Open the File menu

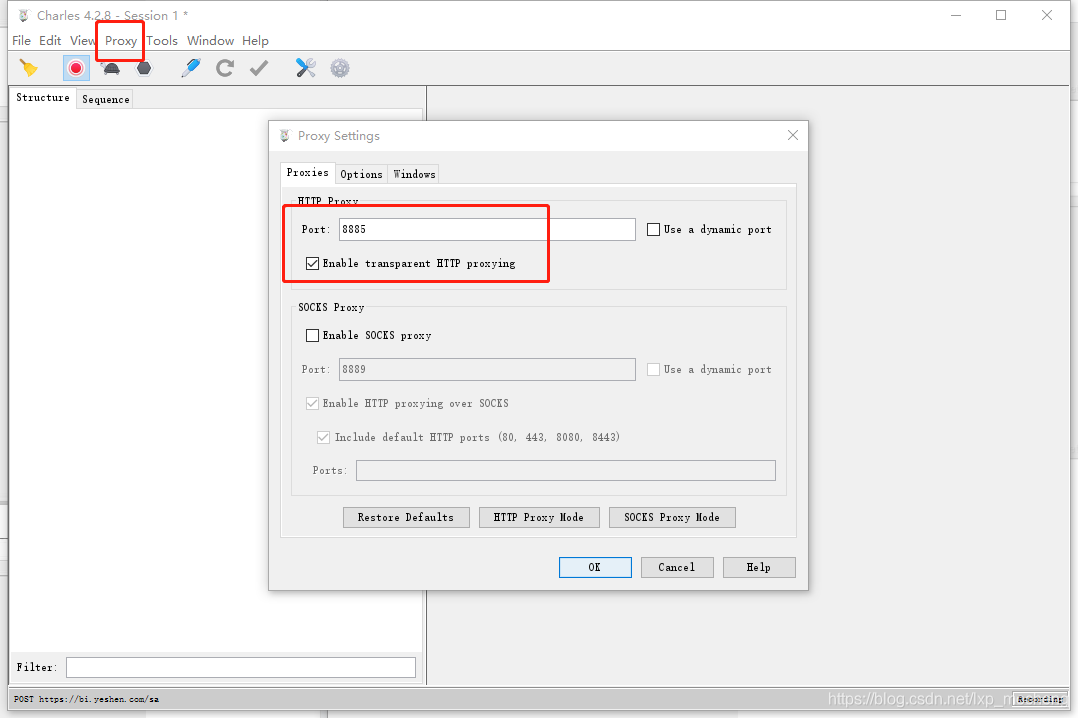point(21,41)
